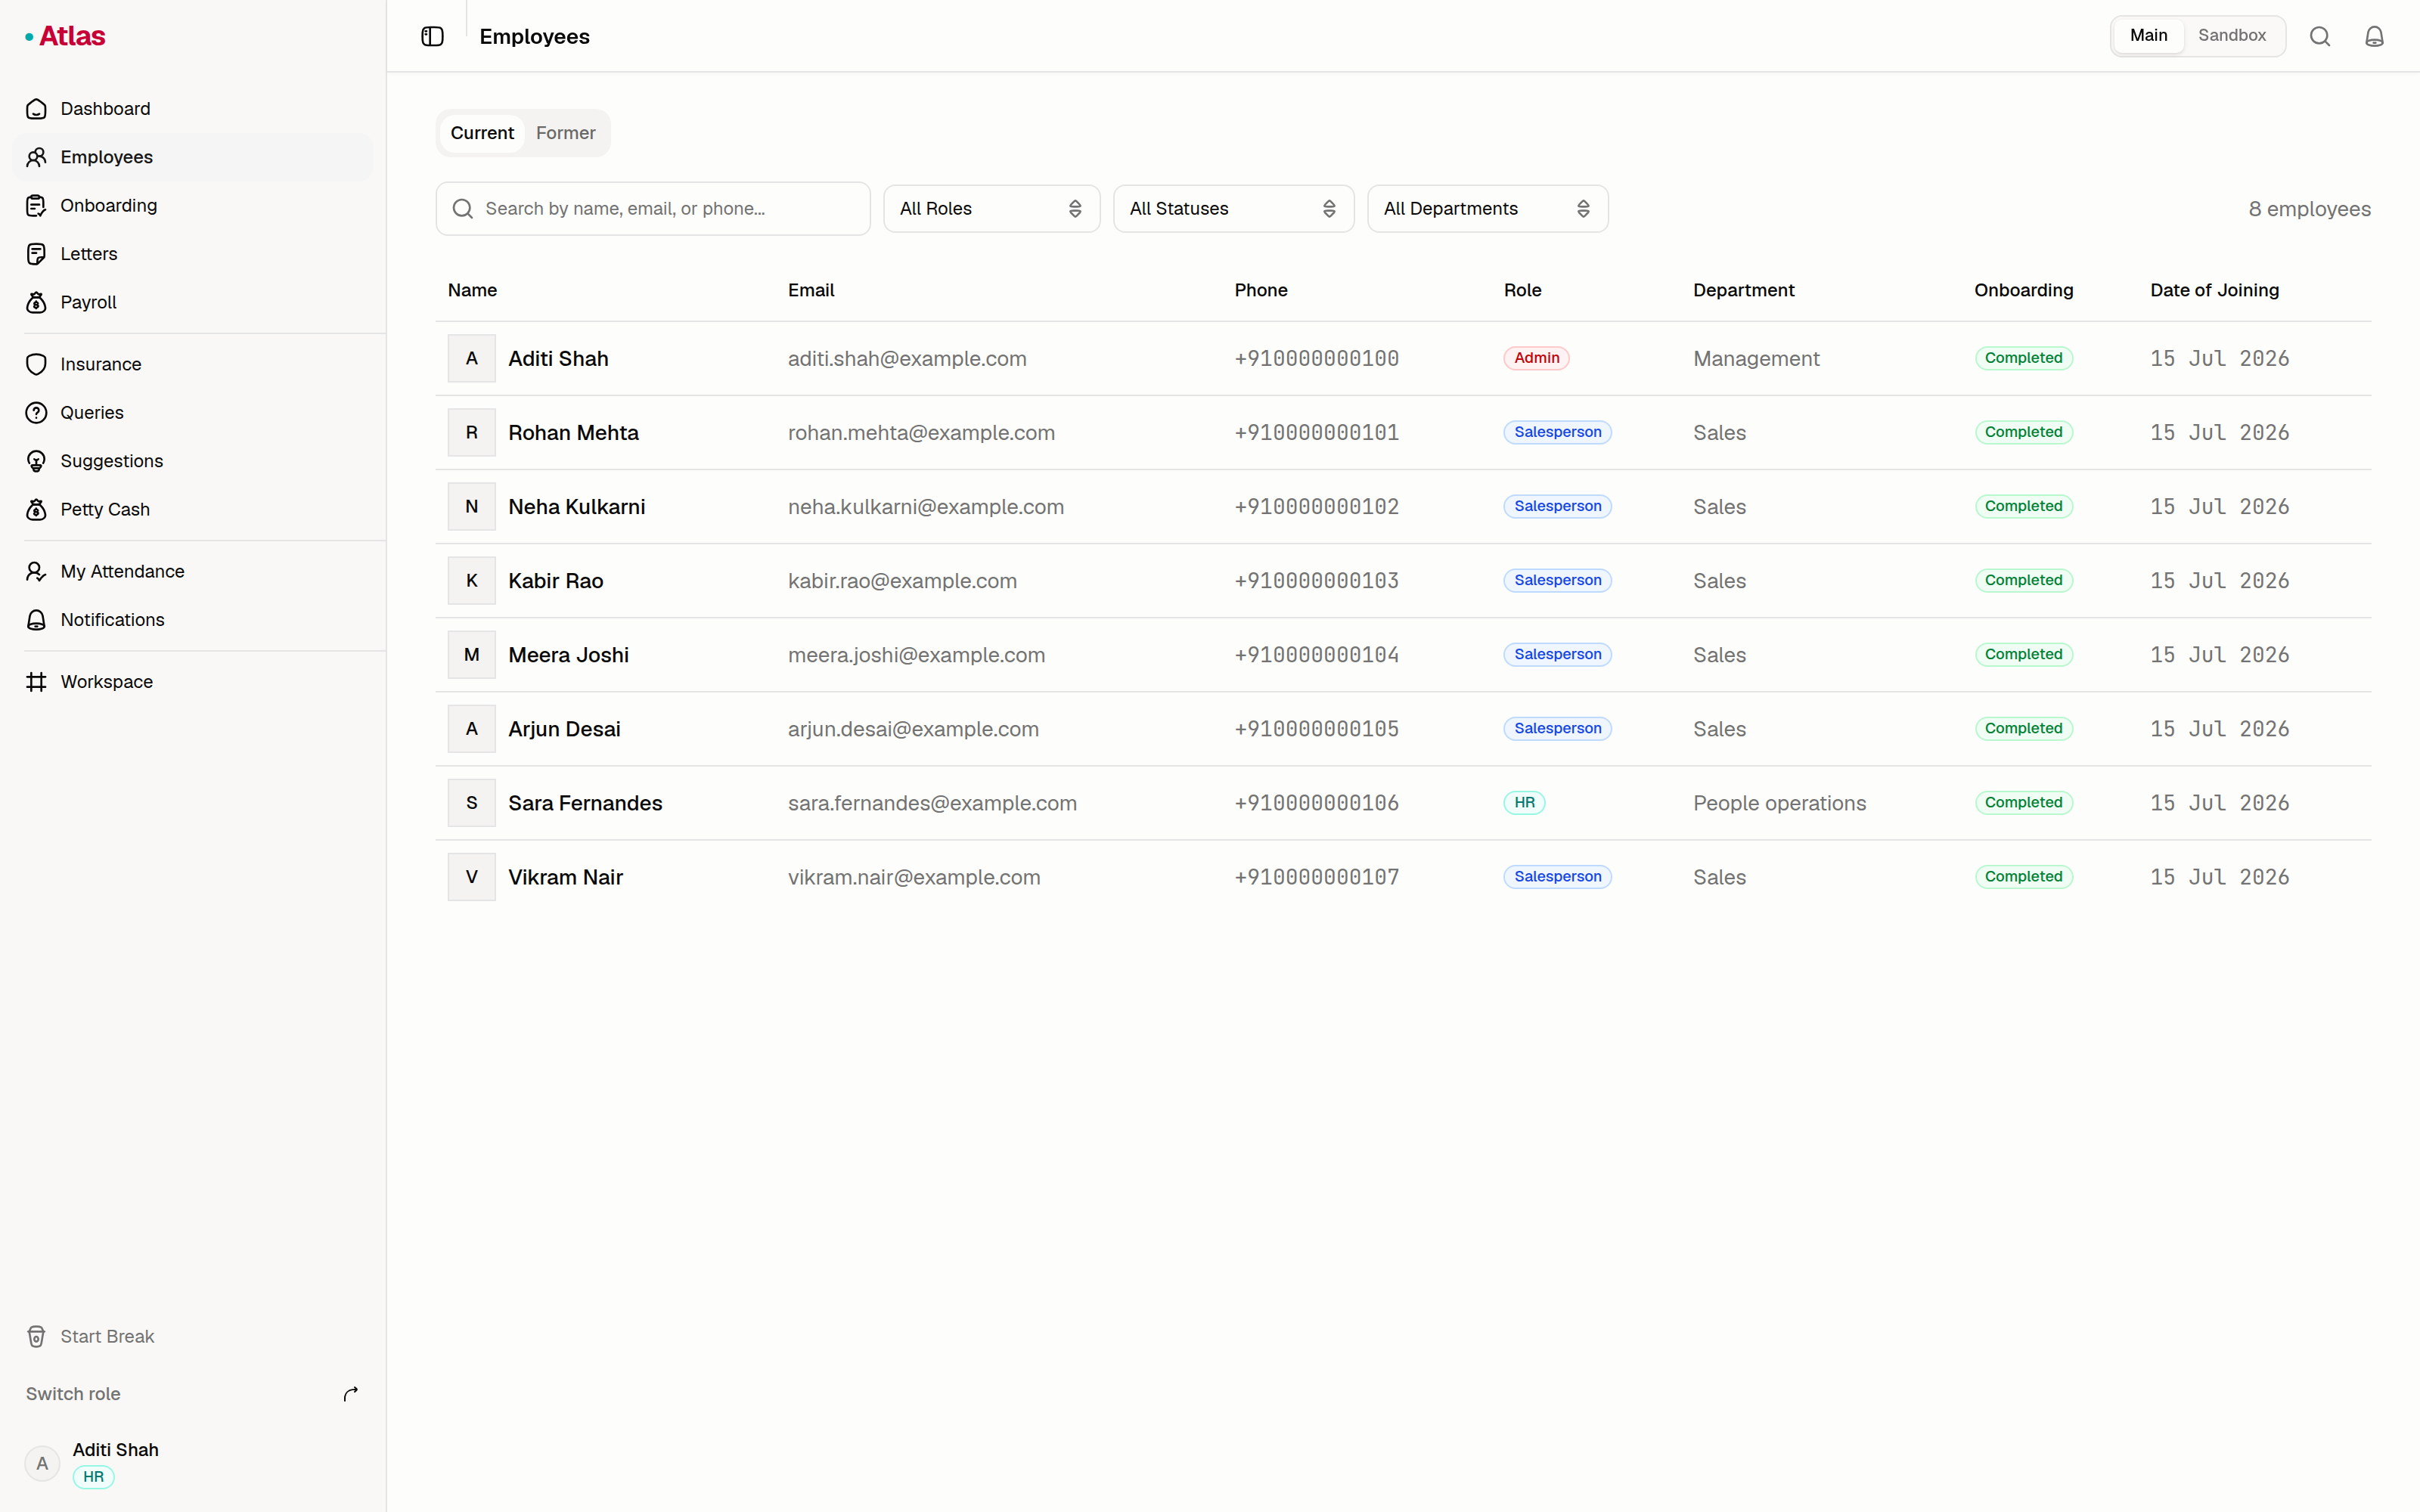Click the People operations department cell

(1779, 803)
